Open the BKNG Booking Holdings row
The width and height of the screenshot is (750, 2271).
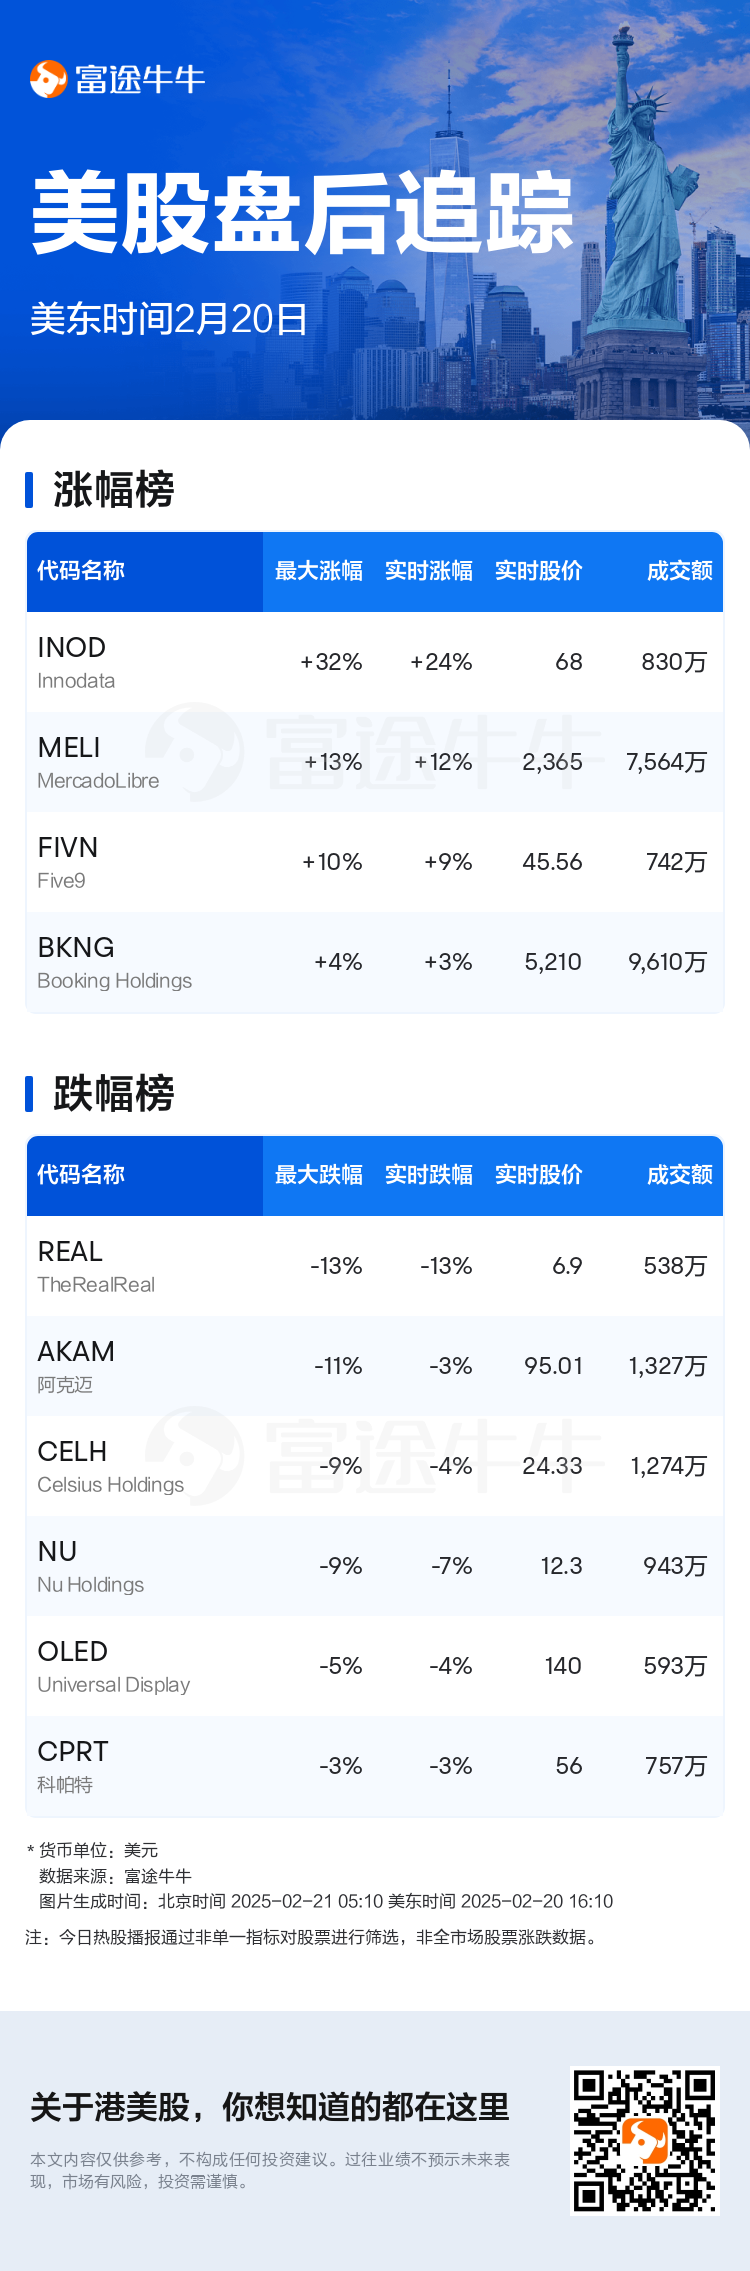pos(374,962)
